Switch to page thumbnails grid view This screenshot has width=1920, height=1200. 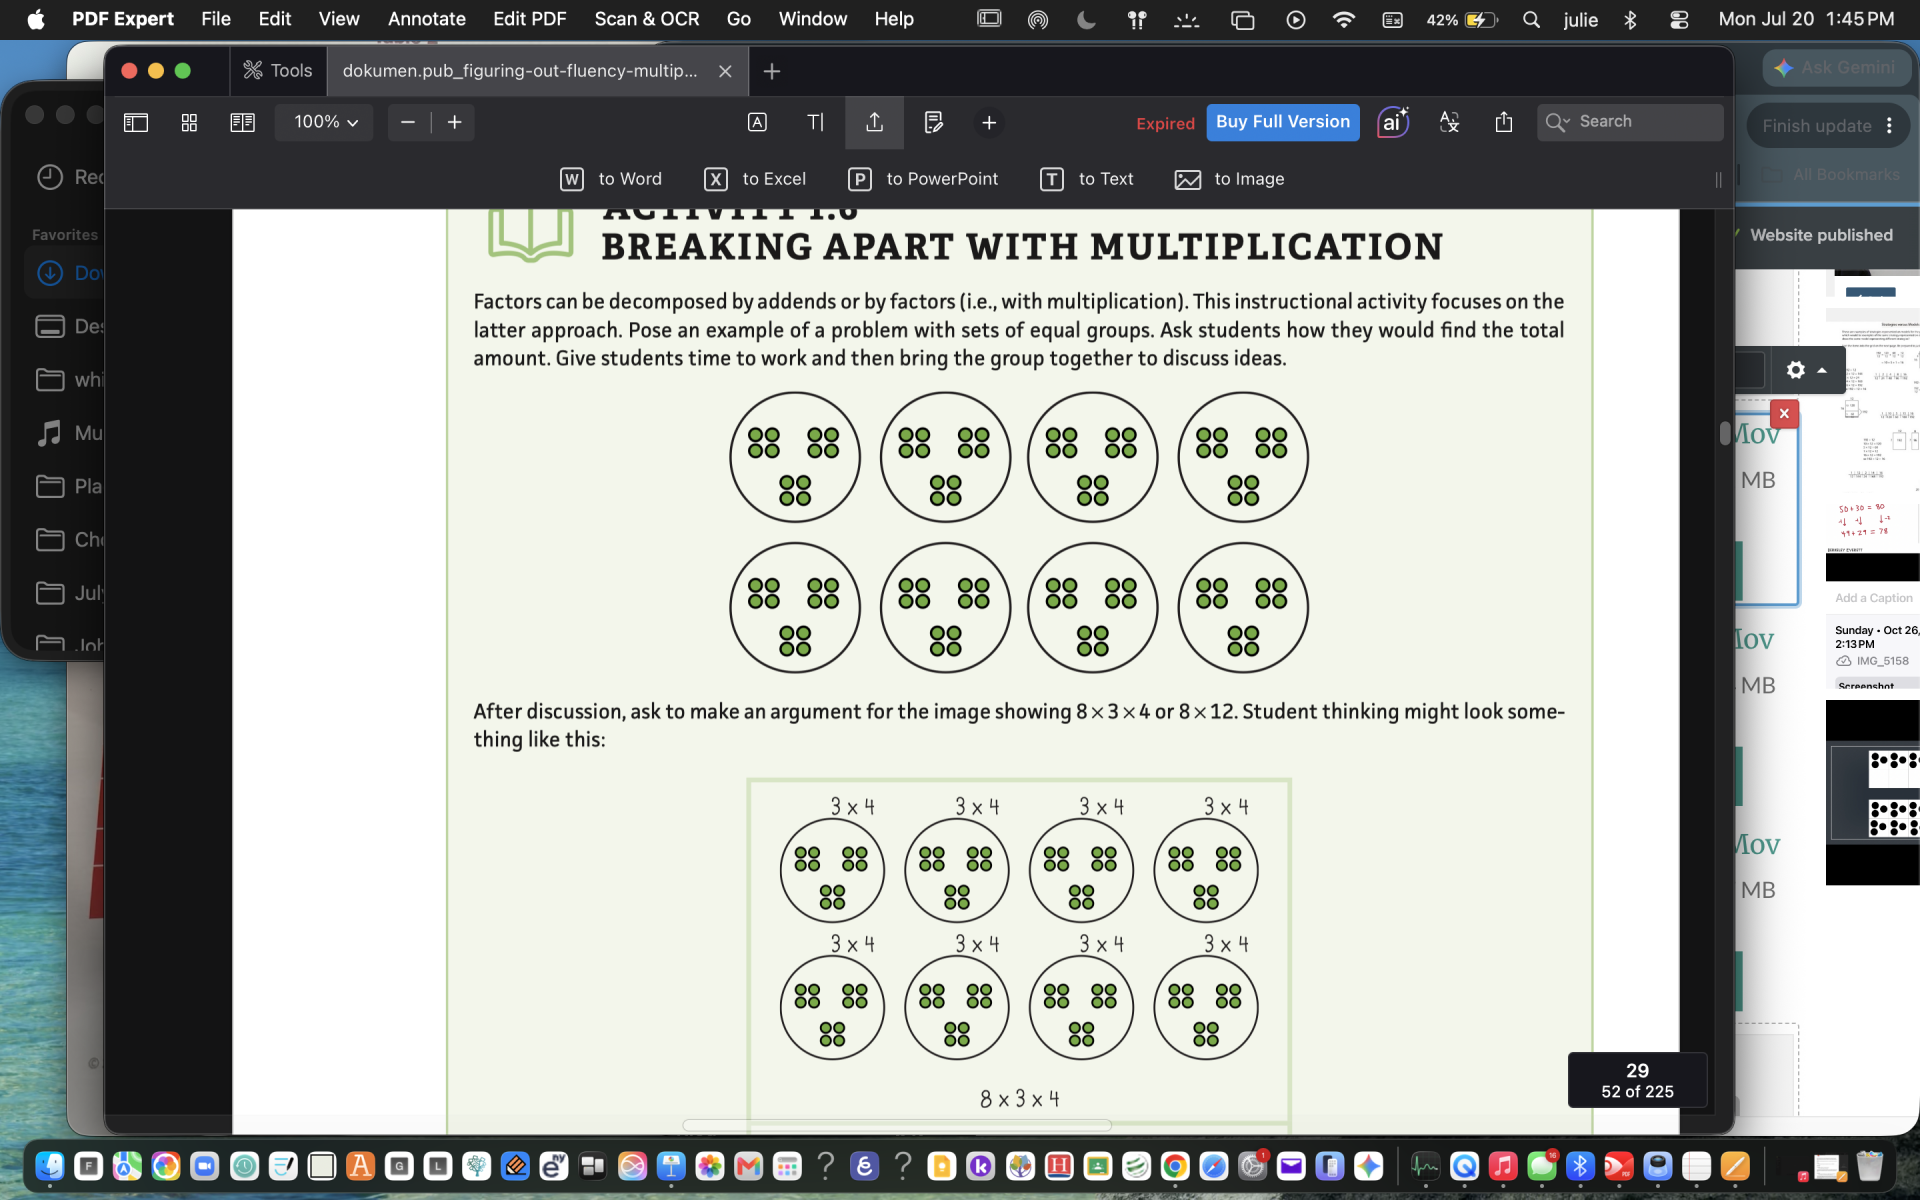tap(189, 122)
